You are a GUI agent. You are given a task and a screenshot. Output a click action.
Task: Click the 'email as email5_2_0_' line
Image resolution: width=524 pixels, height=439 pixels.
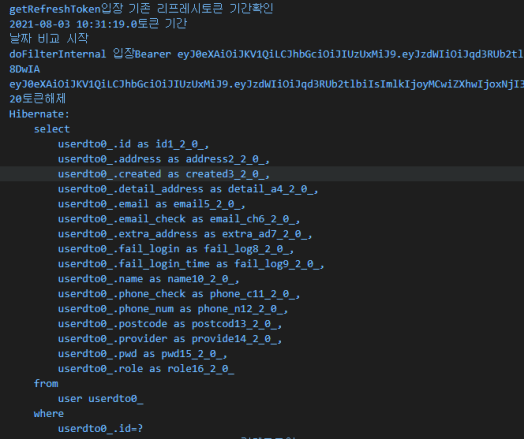click(x=151, y=204)
